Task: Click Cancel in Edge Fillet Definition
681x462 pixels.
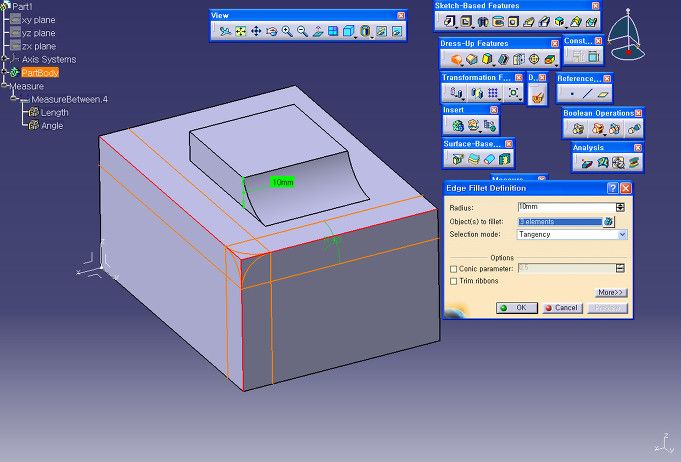Action: tap(562, 308)
